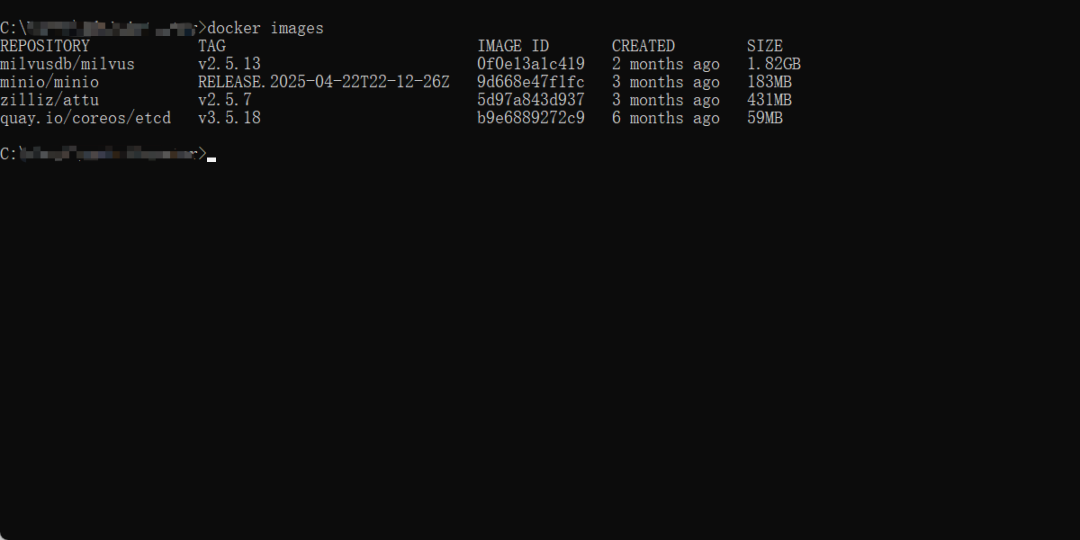Image resolution: width=1080 pixels, height=540 pixels.
Task: Click repository name zilliz/attu
Action: [50, 100]
